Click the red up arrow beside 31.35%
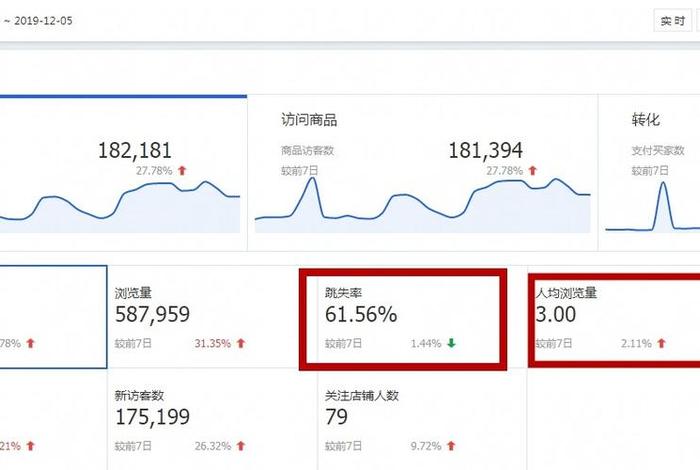Screen dimensions: 700x470 241,344
